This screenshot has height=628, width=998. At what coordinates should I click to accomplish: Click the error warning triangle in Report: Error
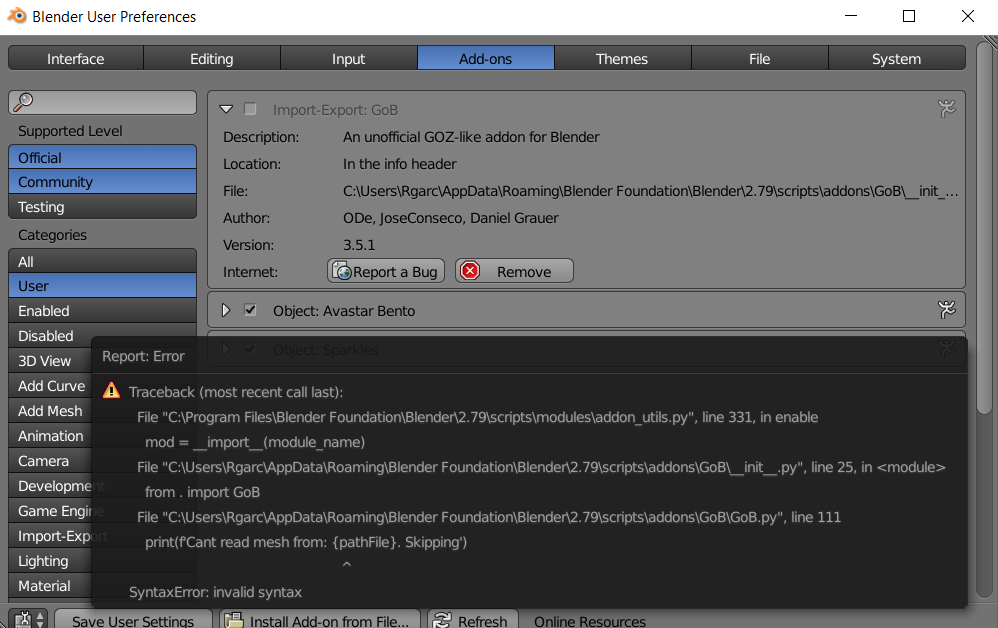(112, 390)
